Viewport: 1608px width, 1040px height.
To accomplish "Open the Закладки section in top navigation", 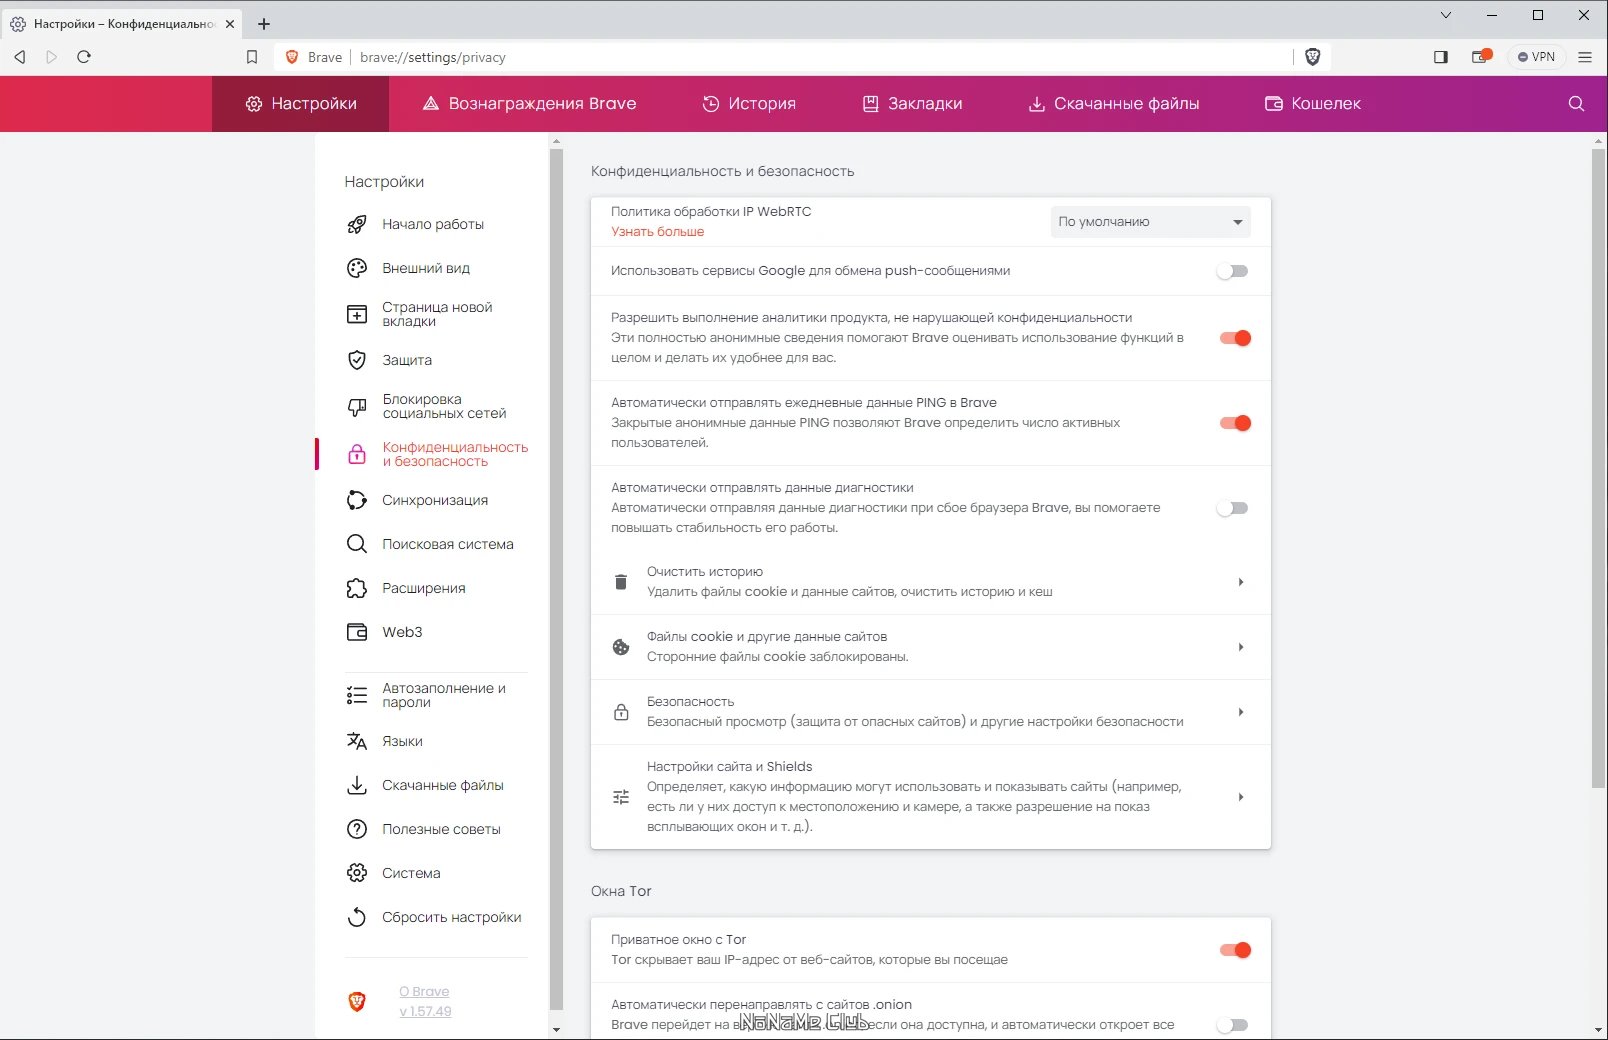I will pyautogui.click(x=915, y=103).
